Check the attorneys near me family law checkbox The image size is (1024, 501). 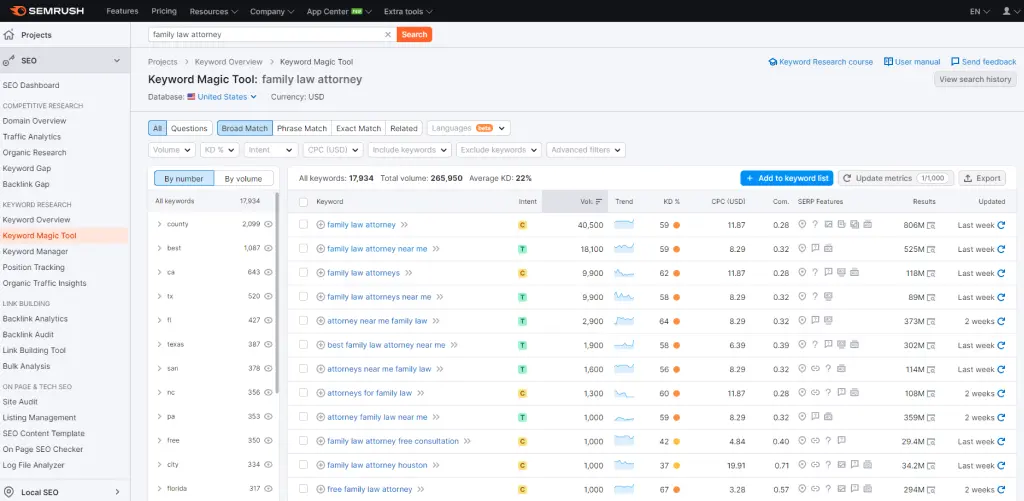(x=303, y=369)
